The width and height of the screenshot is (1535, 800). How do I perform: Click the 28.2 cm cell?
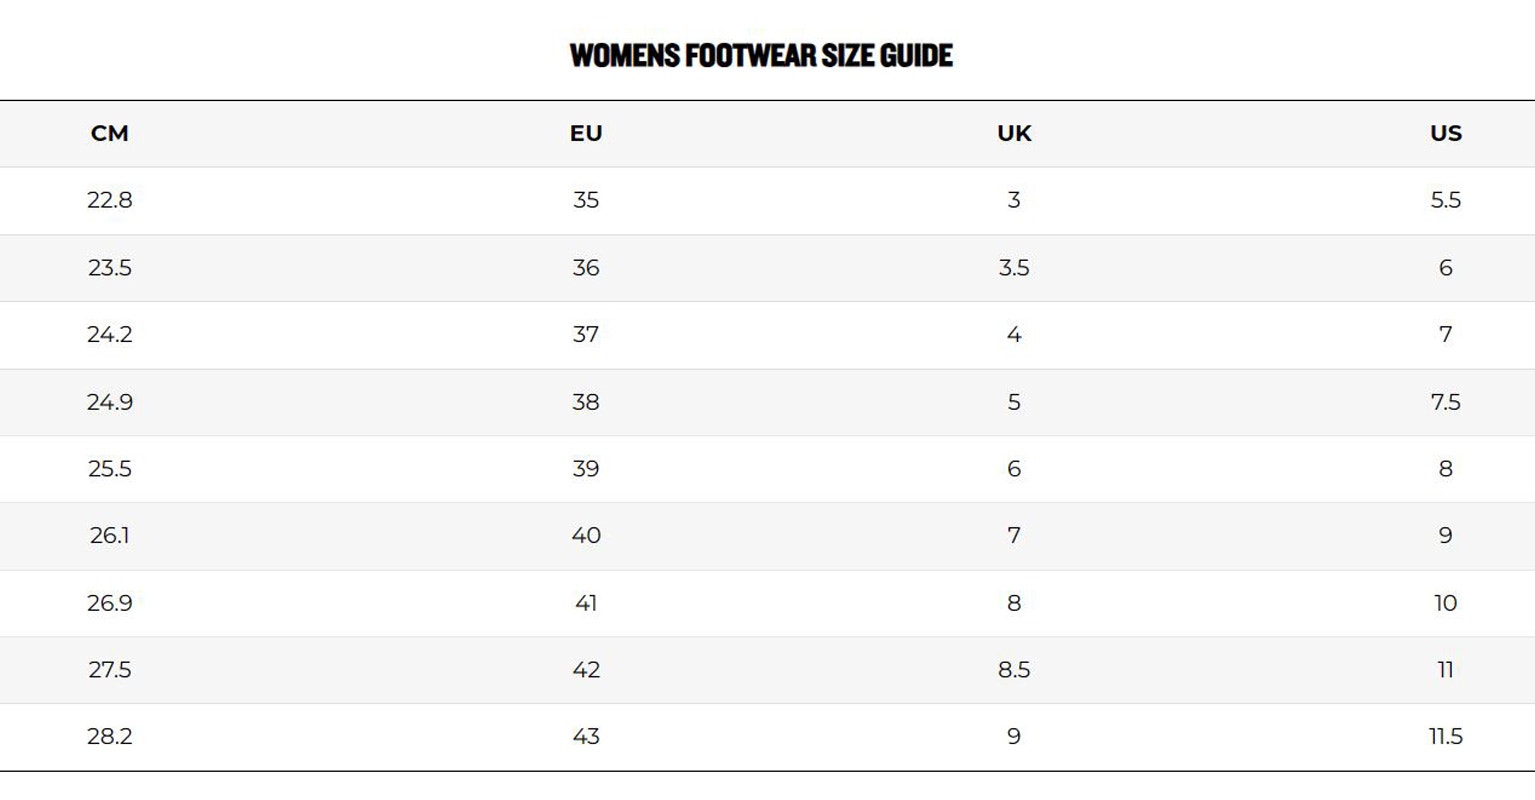click(x=110, y=737)
